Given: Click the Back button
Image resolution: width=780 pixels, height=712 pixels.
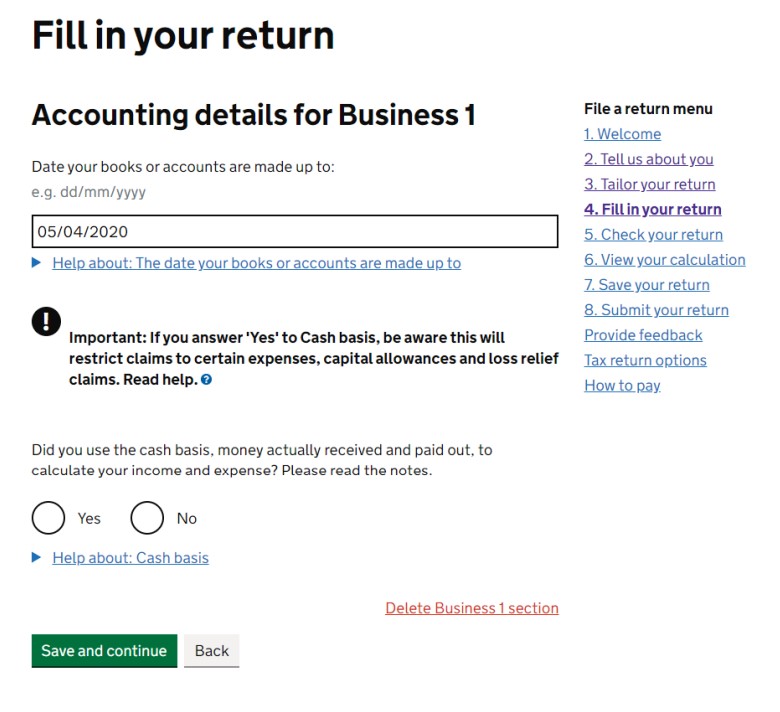Looking at the screenshot, I should 212,651.
